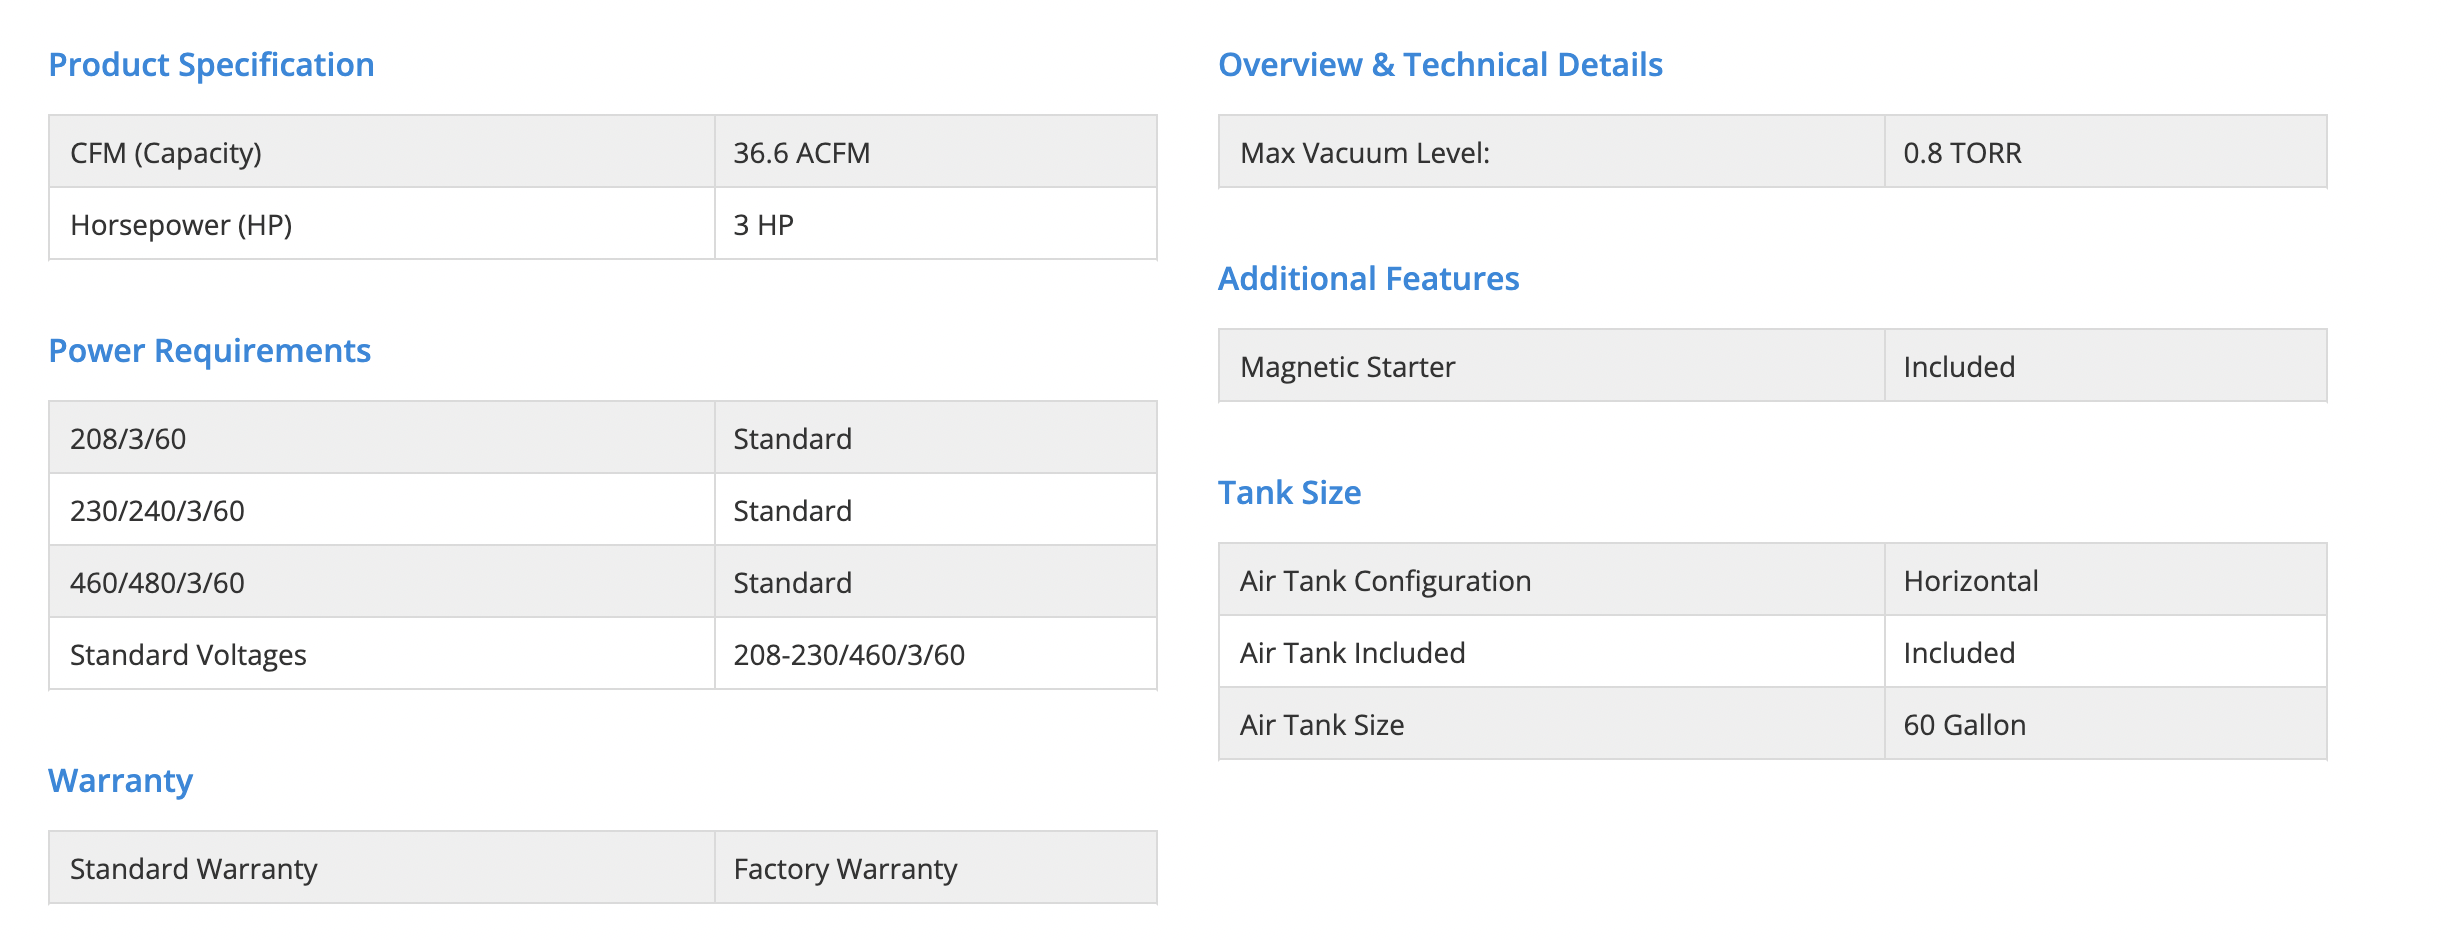The image size is (2450, 940).
Task: Click the Warranty section heading
Action: pos(120,781)
